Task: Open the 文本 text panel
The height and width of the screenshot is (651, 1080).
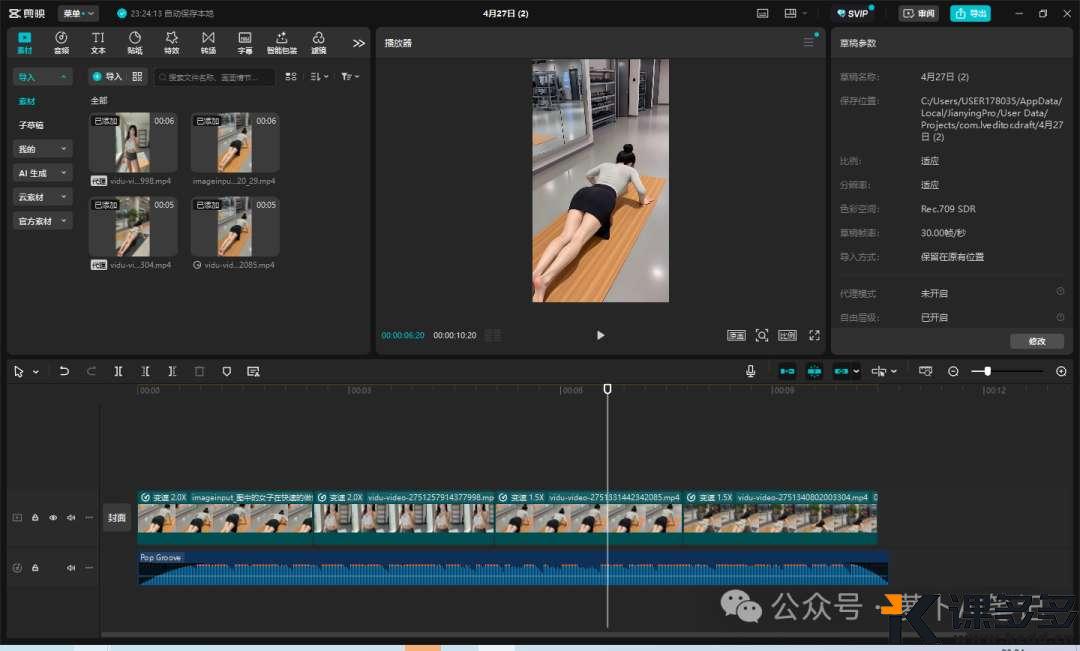Action: (x=98, y=42)
